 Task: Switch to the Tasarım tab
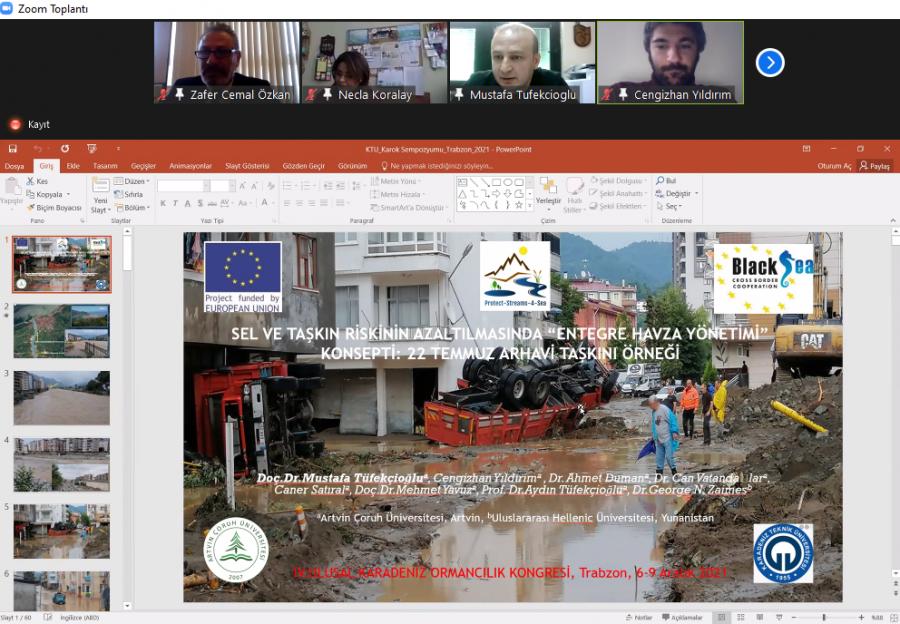[x=105, y=166]
